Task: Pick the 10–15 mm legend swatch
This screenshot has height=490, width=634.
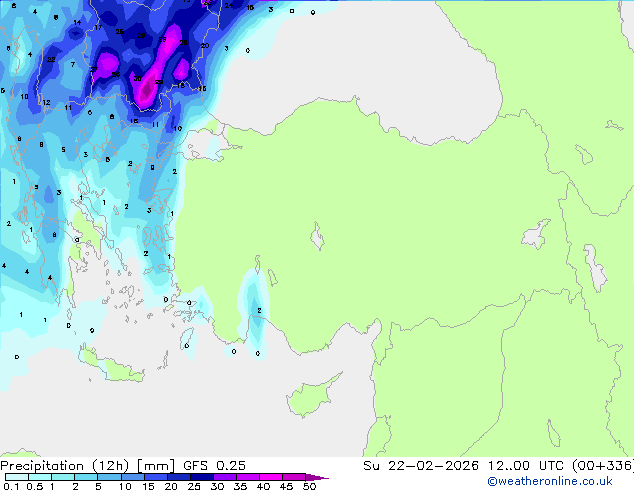Action: point(132,477)
